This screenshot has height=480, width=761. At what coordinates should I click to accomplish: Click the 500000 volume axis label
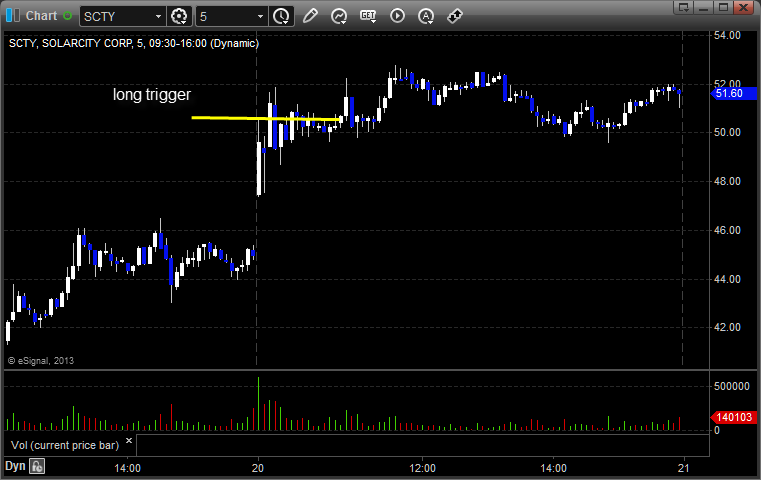click(x=732, y=386)
